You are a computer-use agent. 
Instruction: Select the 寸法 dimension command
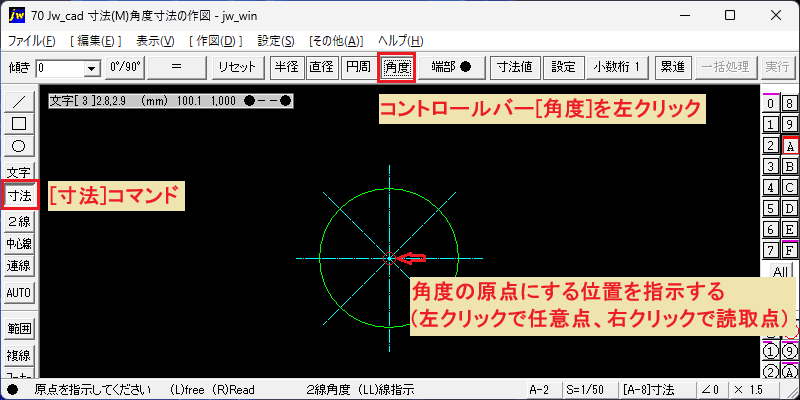(19, 195)
